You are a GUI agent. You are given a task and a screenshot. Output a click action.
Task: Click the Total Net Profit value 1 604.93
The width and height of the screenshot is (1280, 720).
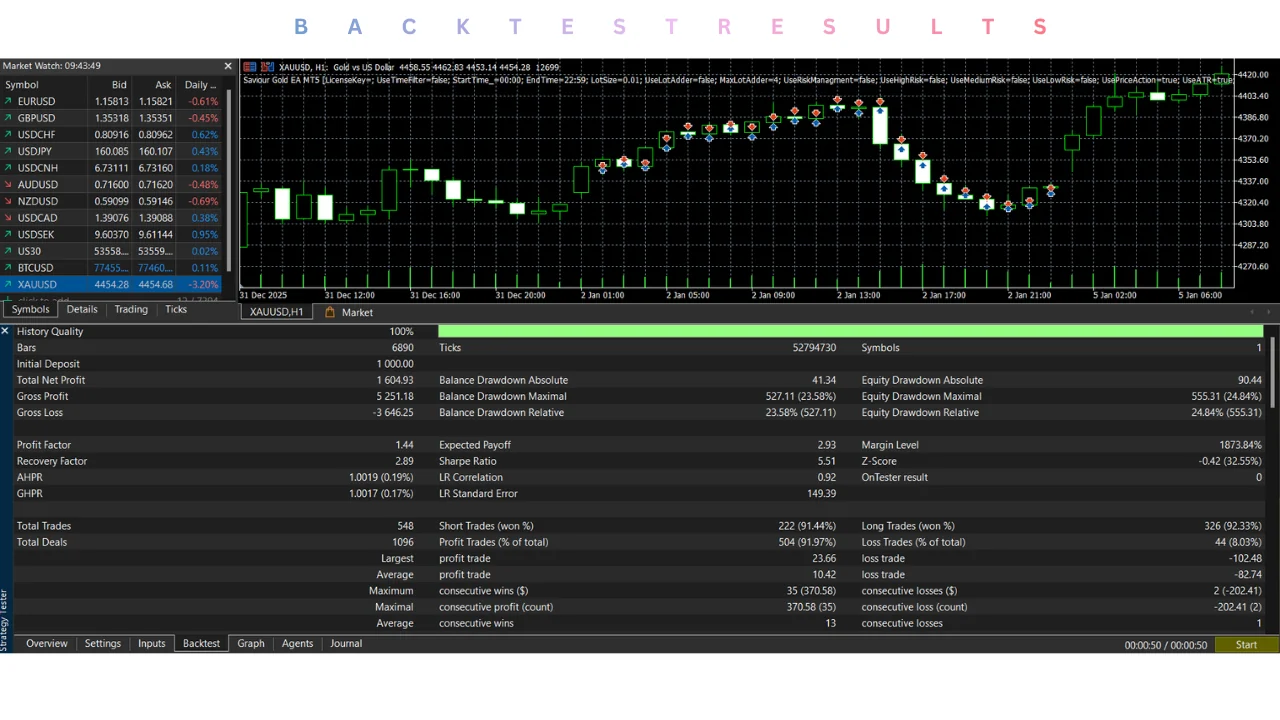point(395,380)
